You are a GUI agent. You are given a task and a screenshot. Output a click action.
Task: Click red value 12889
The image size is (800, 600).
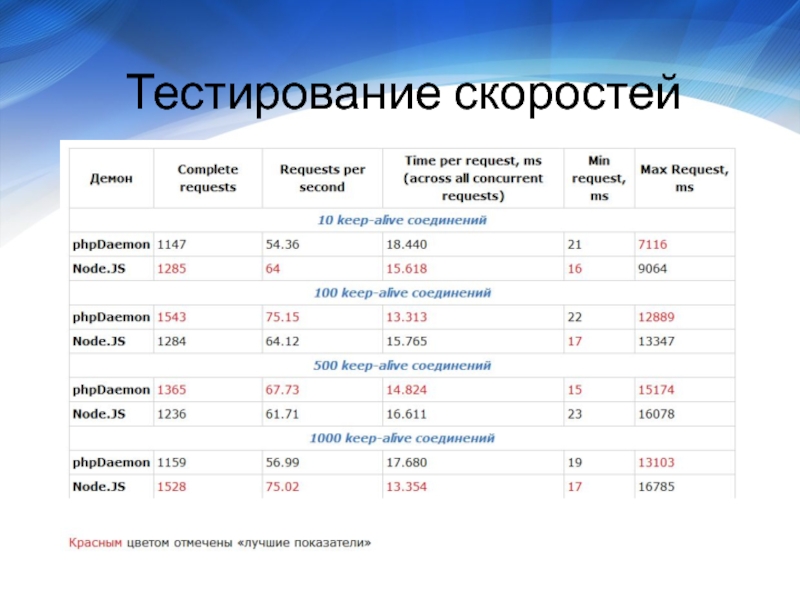tap(656, 317)
